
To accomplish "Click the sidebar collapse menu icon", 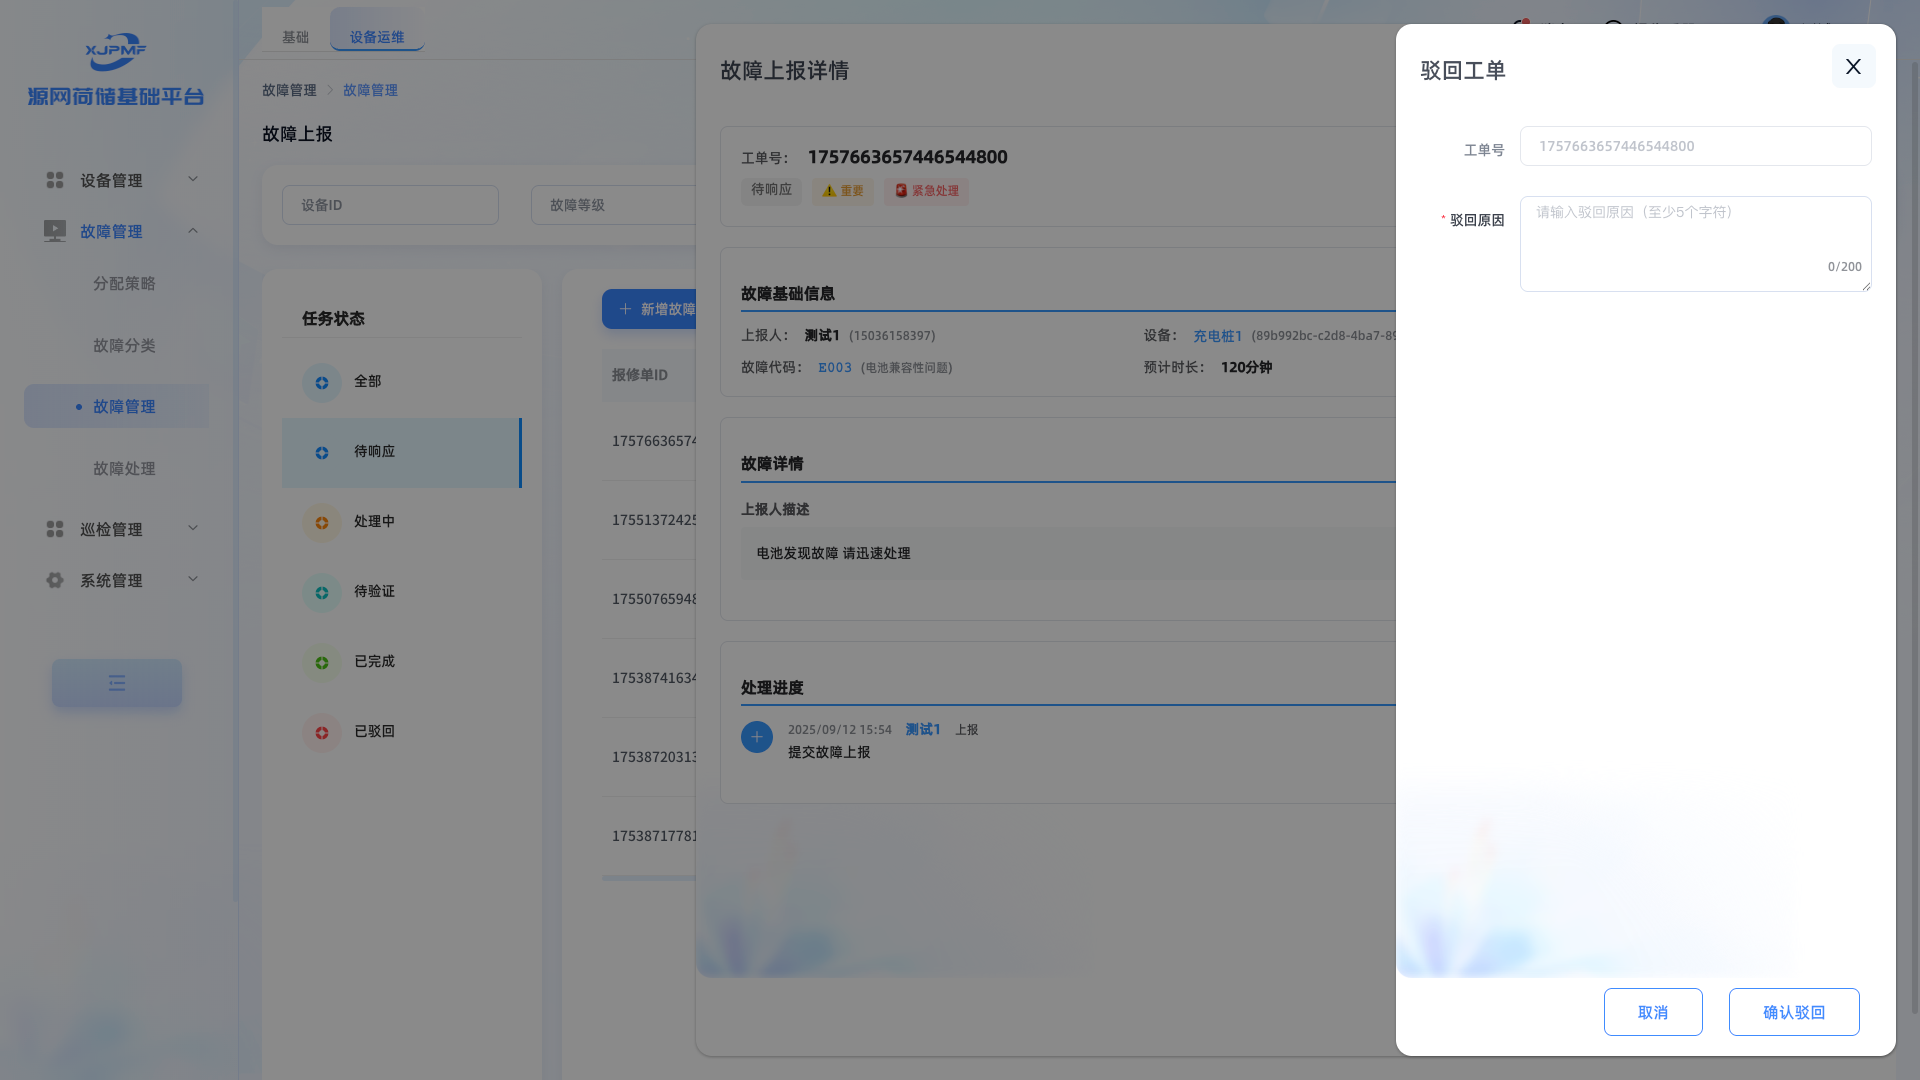I will pyautogui.click(x=117, y=683).
